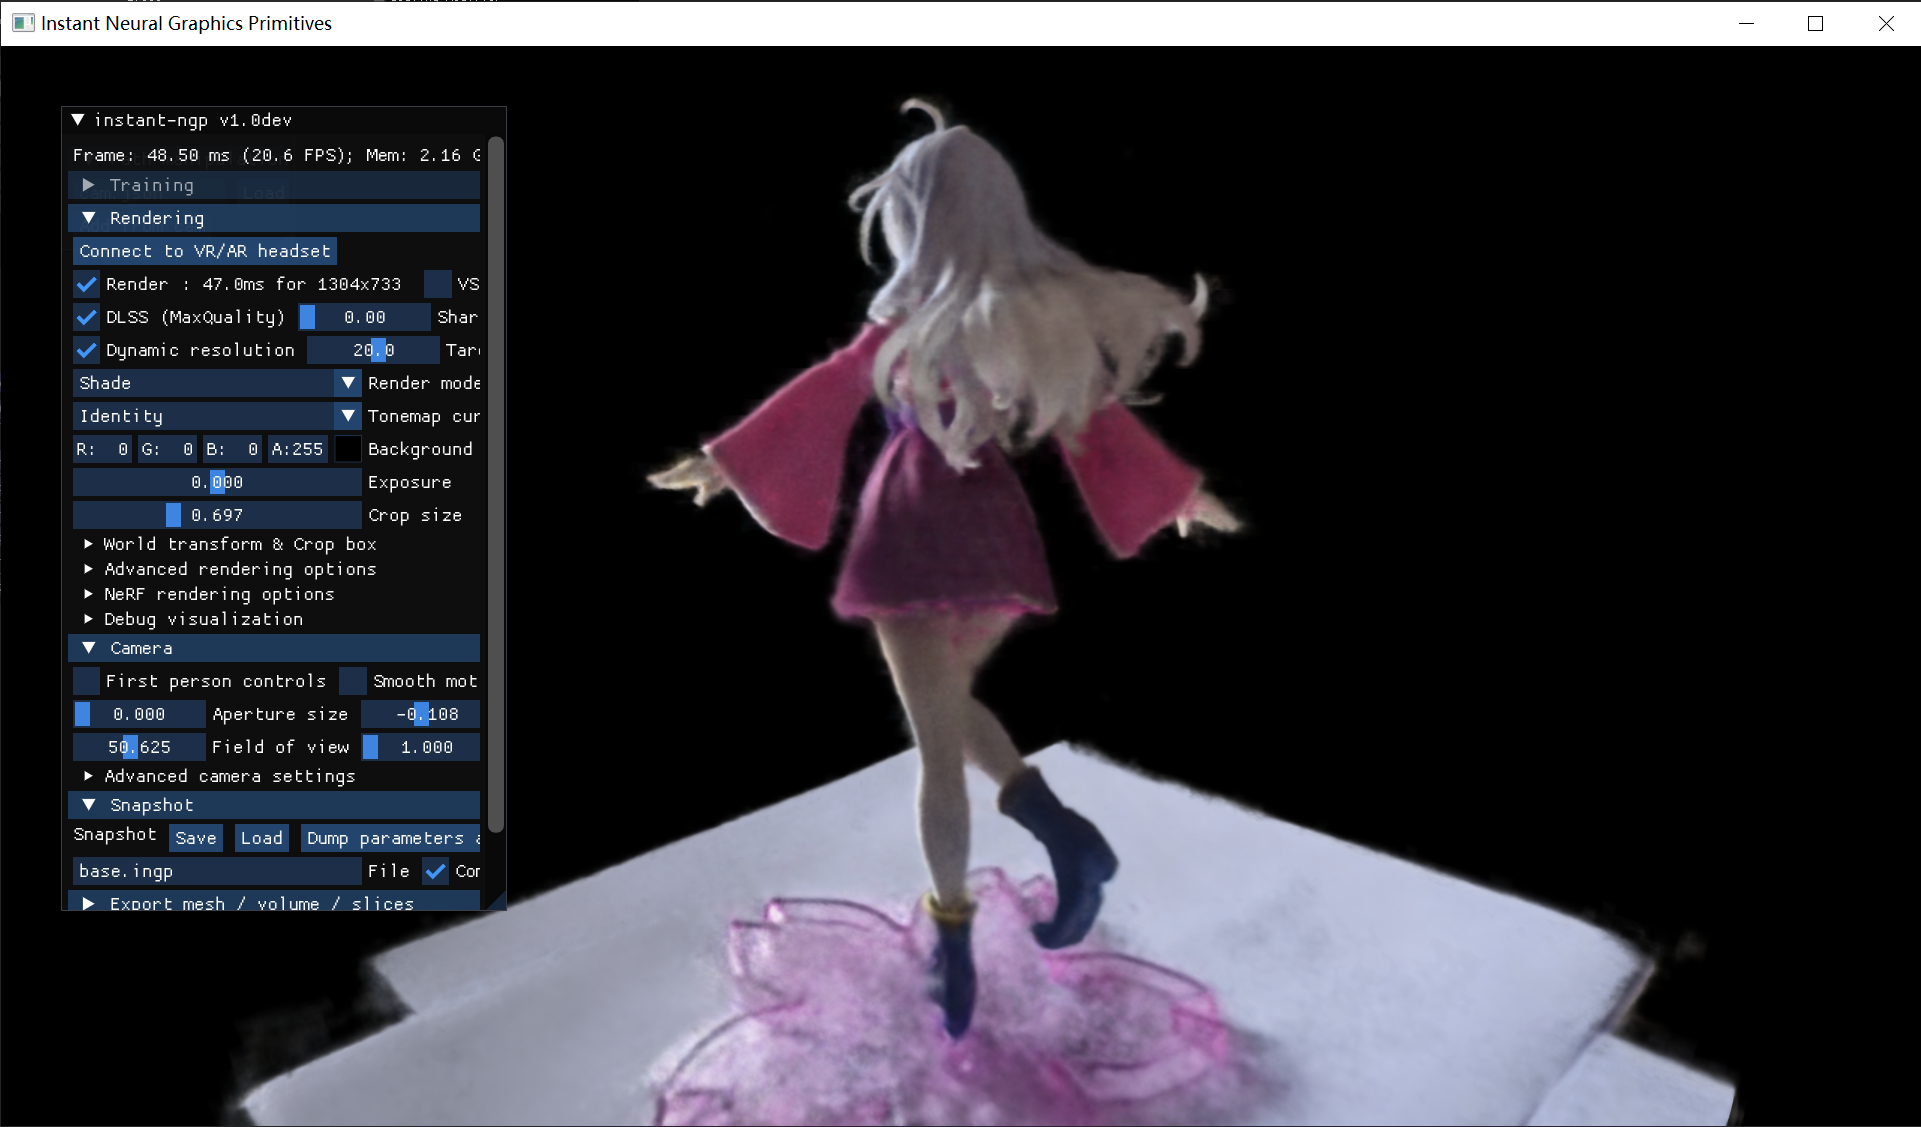Click the Crop size slider
Viewport: 1921px width, 1127px height.
coord(216,515)
